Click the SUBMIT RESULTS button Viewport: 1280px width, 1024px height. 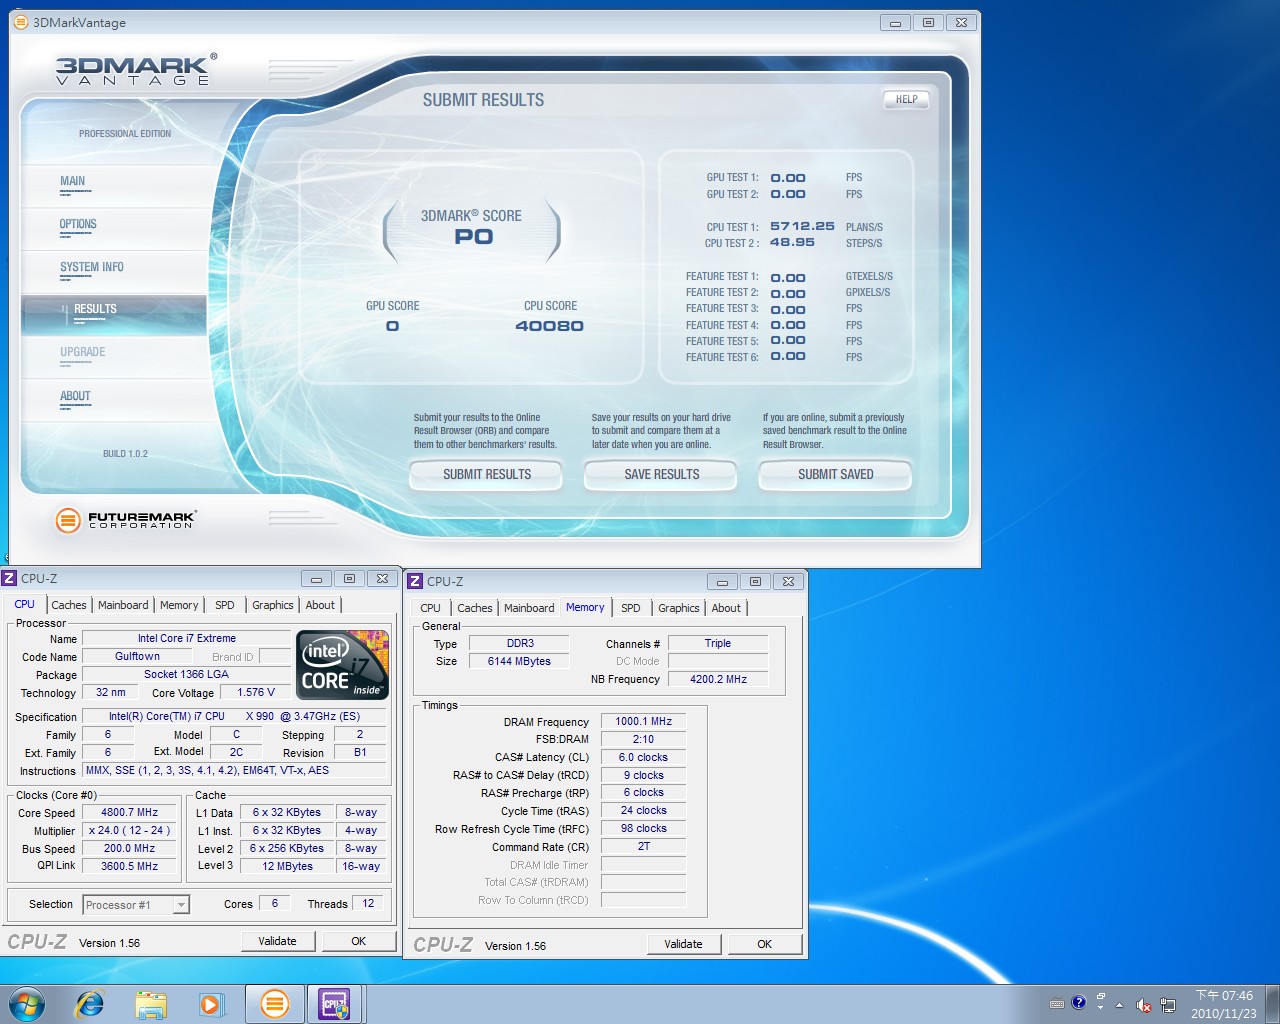(x=486, y=474)
